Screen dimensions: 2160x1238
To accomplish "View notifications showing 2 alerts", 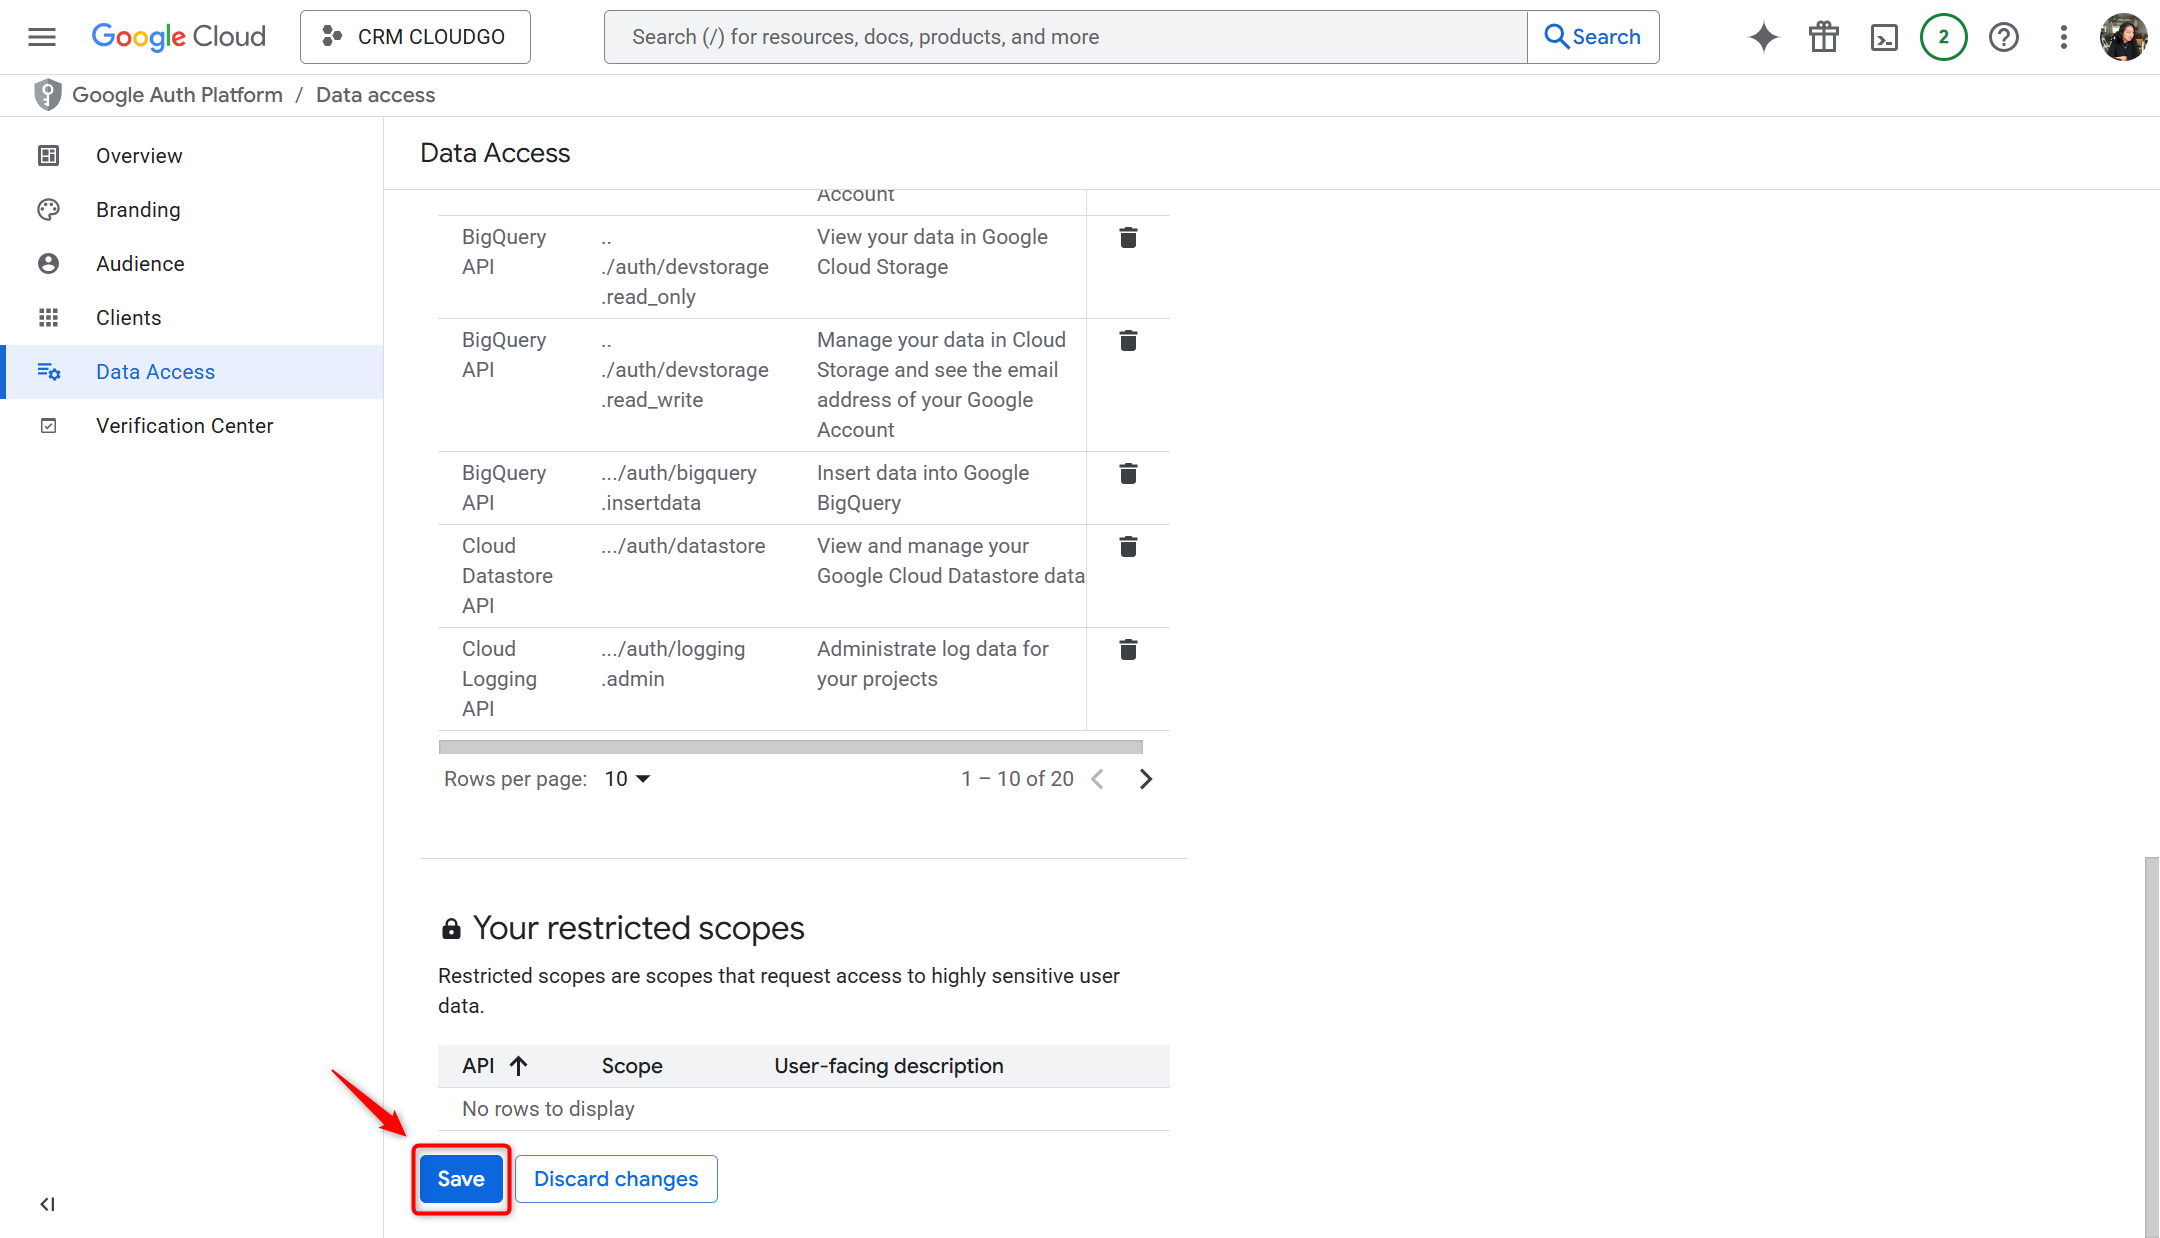I will [x=1943, y=36].
